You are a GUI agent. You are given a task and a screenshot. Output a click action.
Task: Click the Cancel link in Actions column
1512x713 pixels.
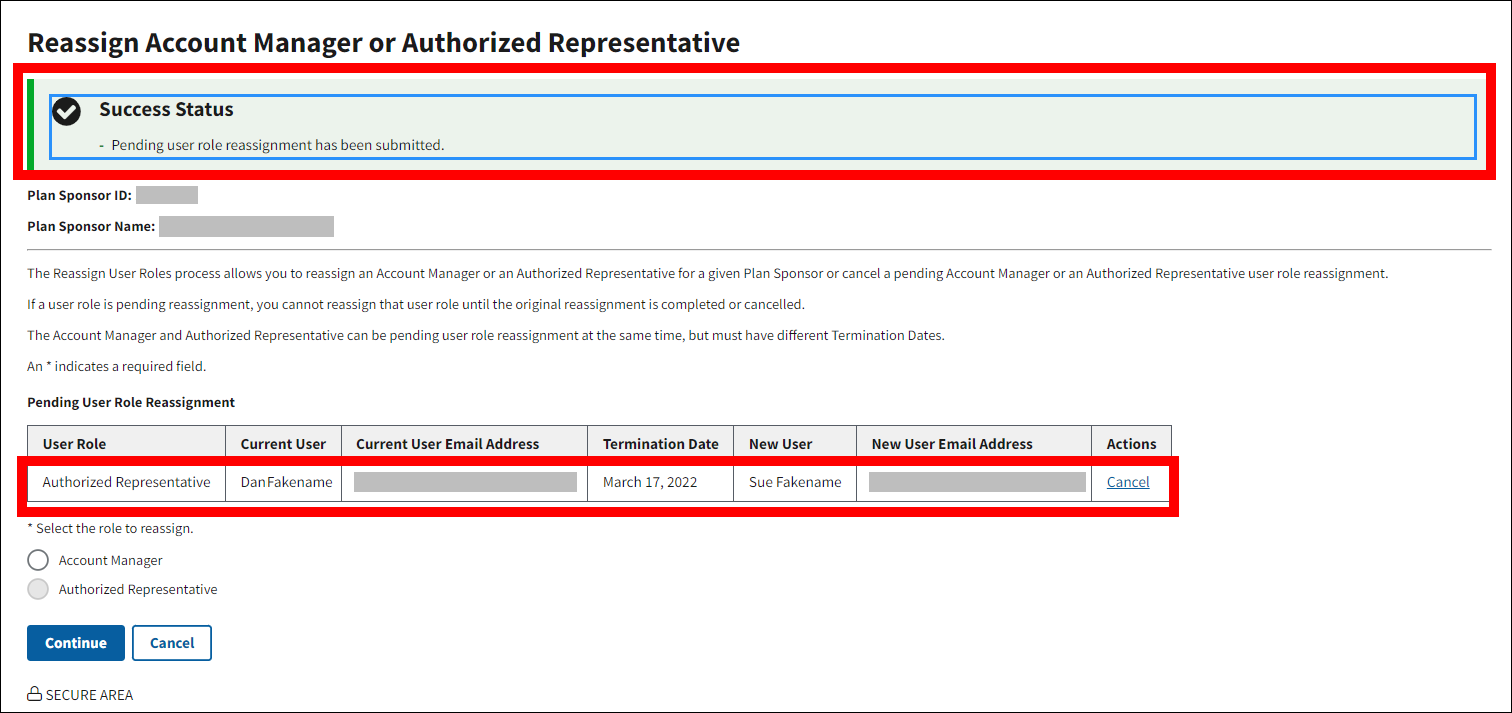point(1128,482)
